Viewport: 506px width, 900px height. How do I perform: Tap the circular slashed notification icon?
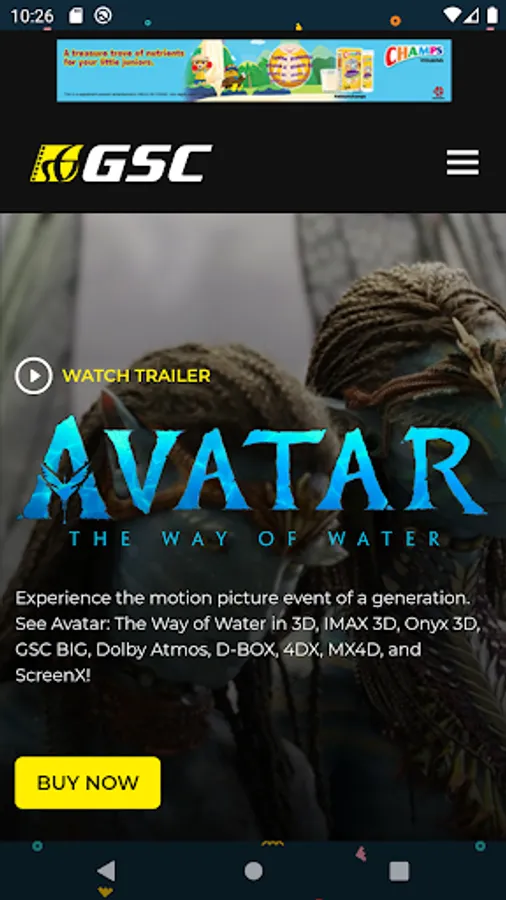point(103,16)
